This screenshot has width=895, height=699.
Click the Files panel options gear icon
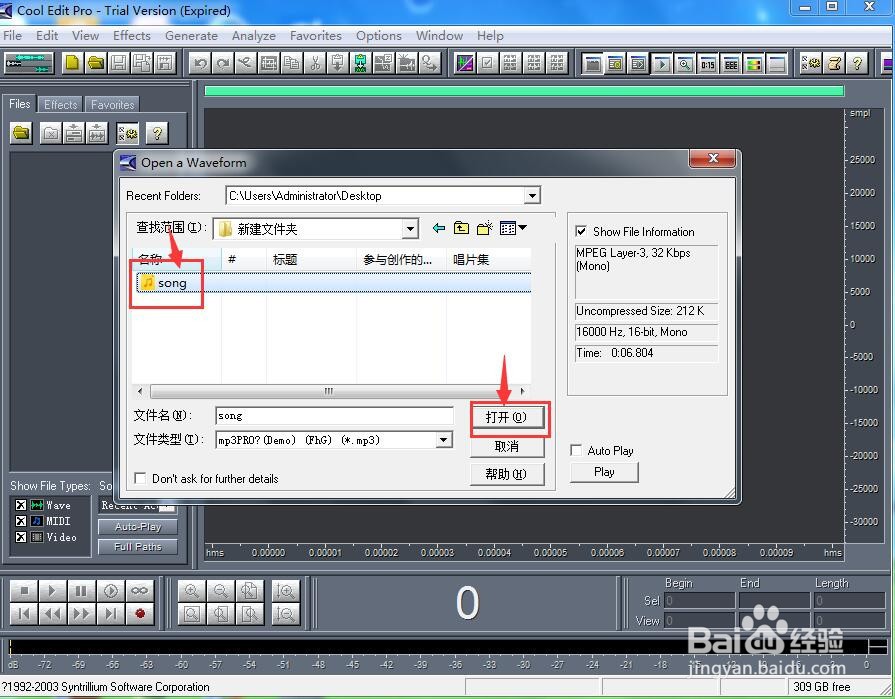128,134
